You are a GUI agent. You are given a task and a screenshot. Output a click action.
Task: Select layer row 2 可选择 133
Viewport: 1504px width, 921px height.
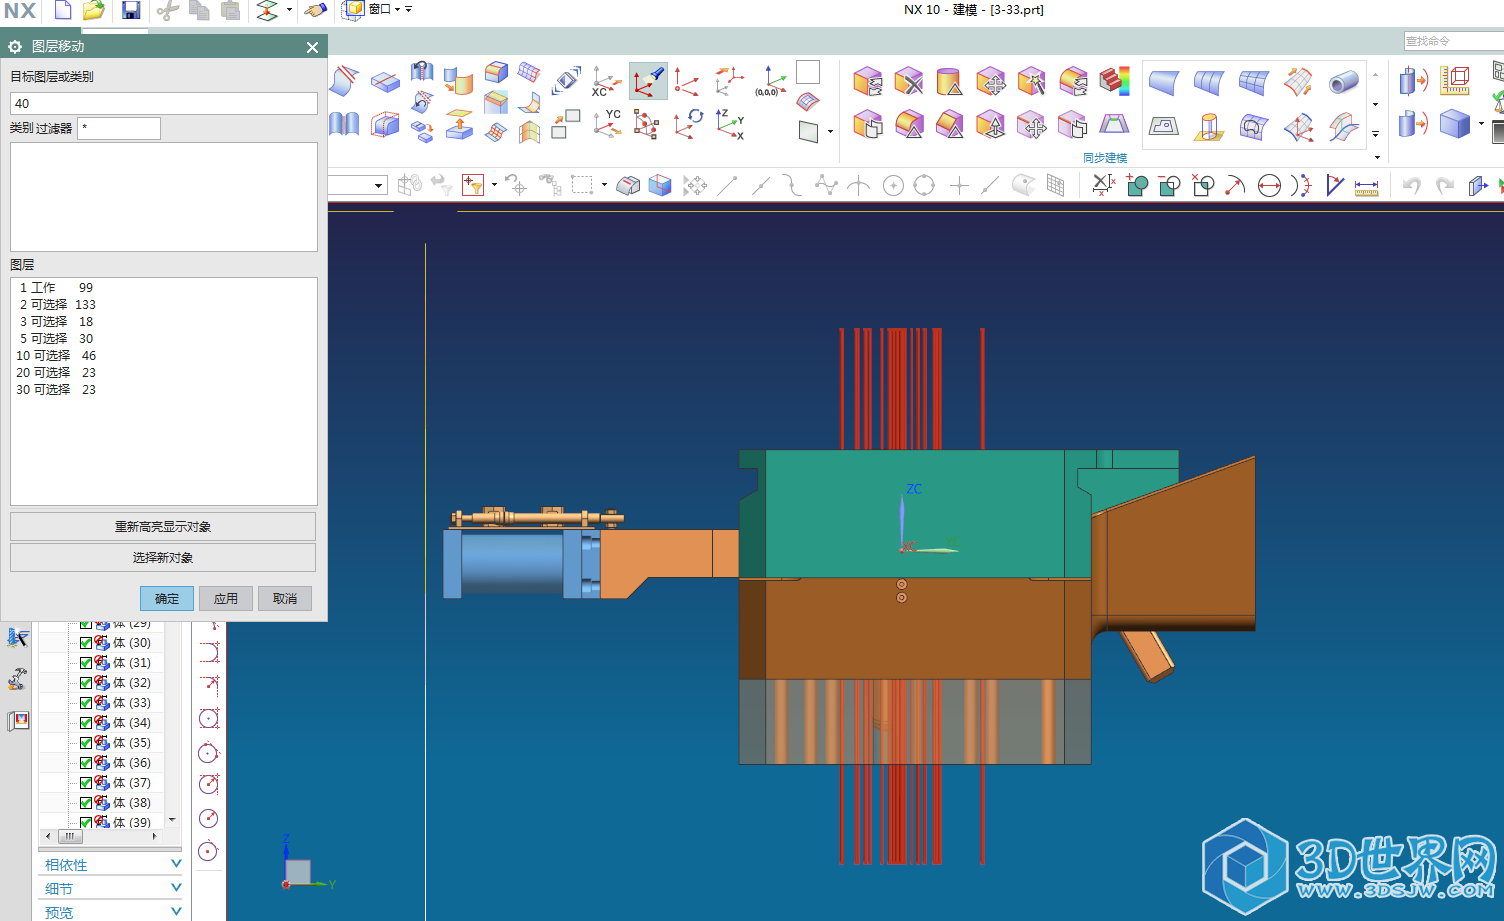[164, 304]
